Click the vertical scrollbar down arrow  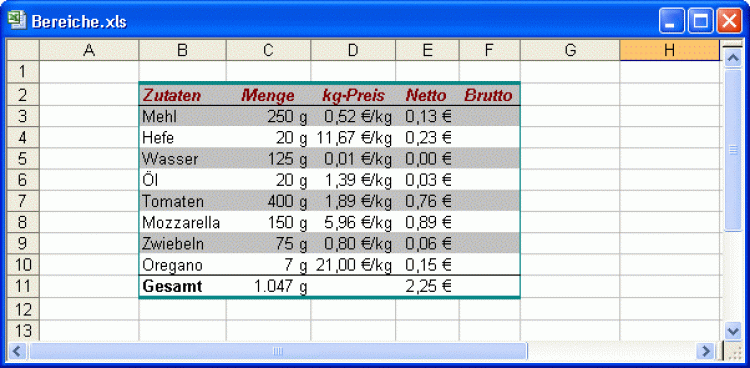click(733, 331)
